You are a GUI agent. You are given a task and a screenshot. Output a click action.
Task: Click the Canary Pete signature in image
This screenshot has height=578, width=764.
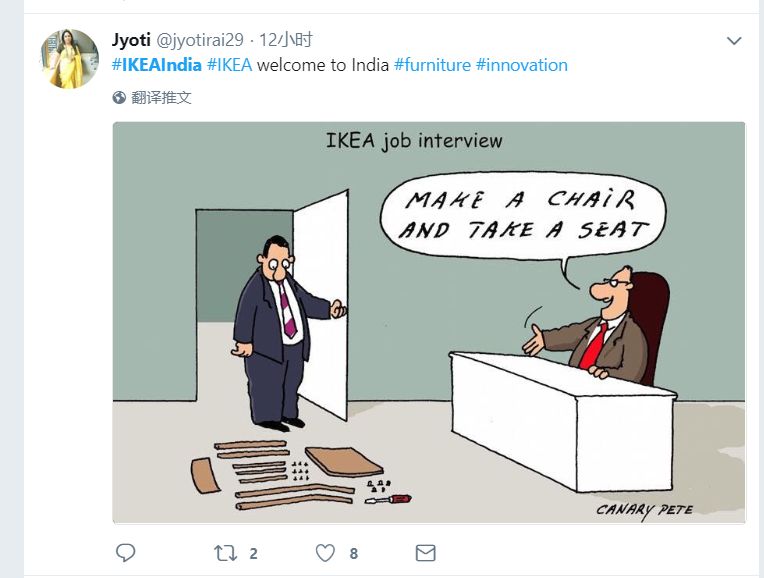644,510
